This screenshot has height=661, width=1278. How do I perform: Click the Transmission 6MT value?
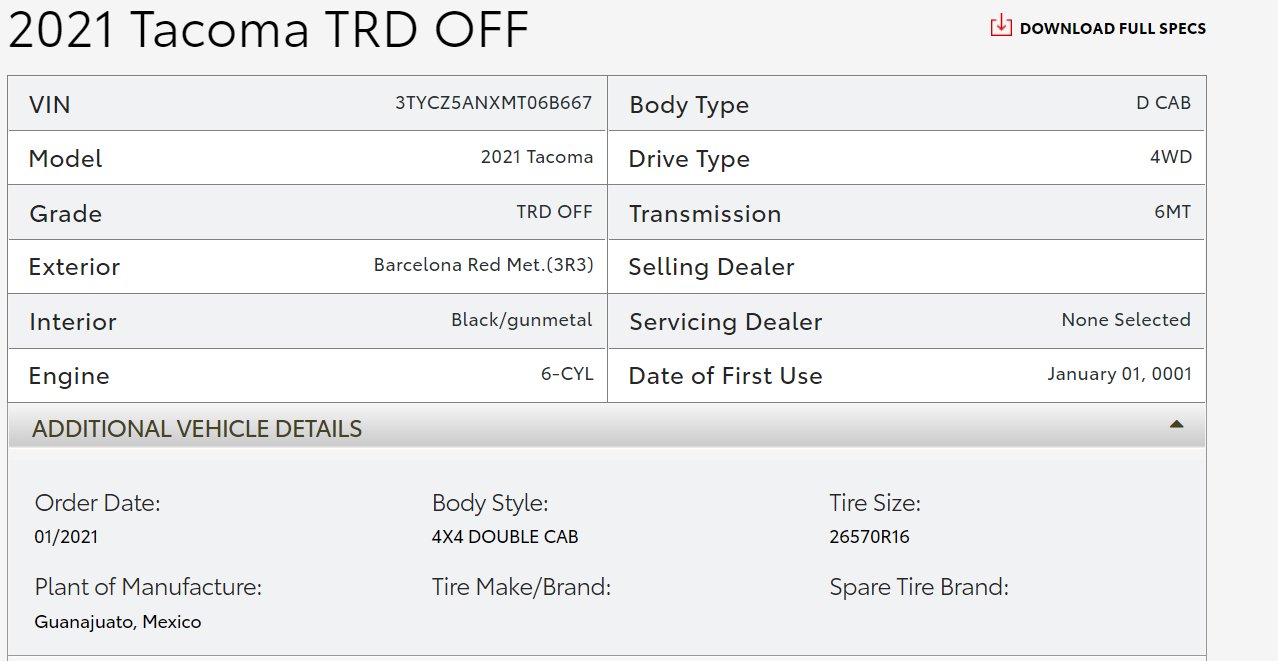tap(1172, 212)
